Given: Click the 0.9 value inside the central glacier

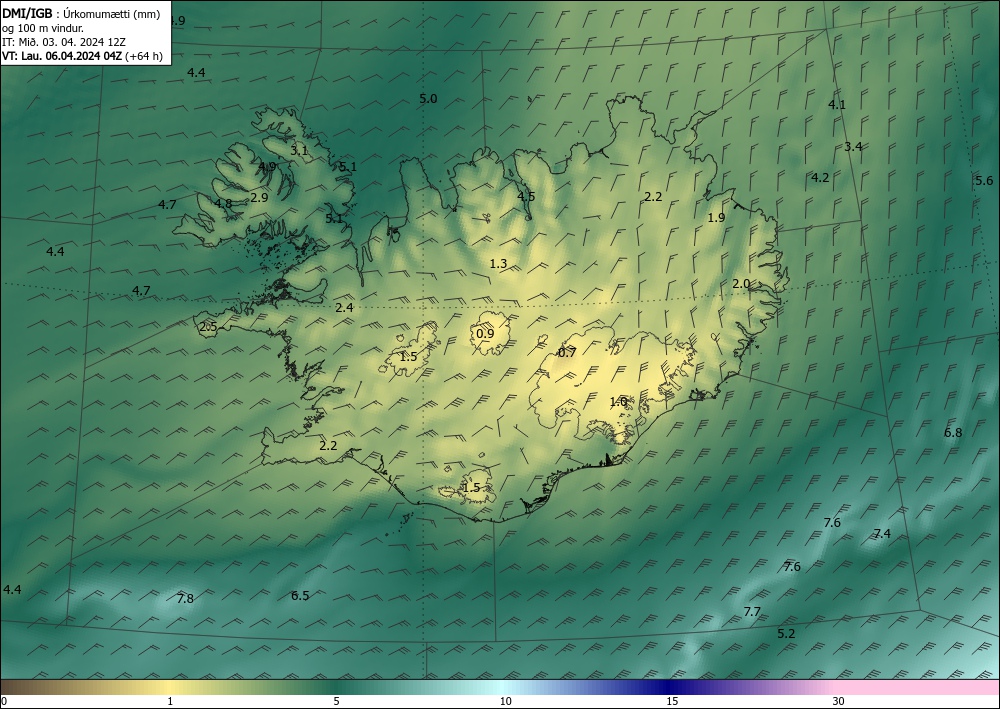Looking at the screenshot, I should pos(485,333).
